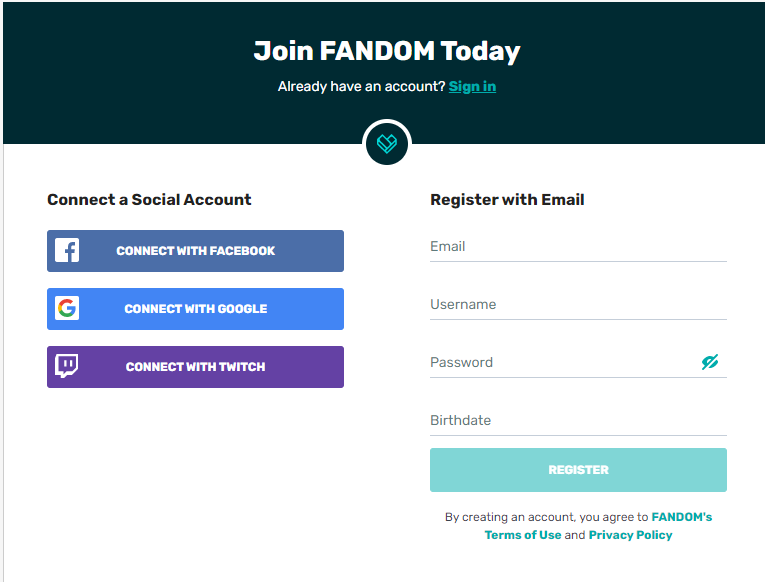Image resolution: width=765 pixels, height=582 pixels.
Task: Click the Twitch logo icon
Action: [67, 367]
